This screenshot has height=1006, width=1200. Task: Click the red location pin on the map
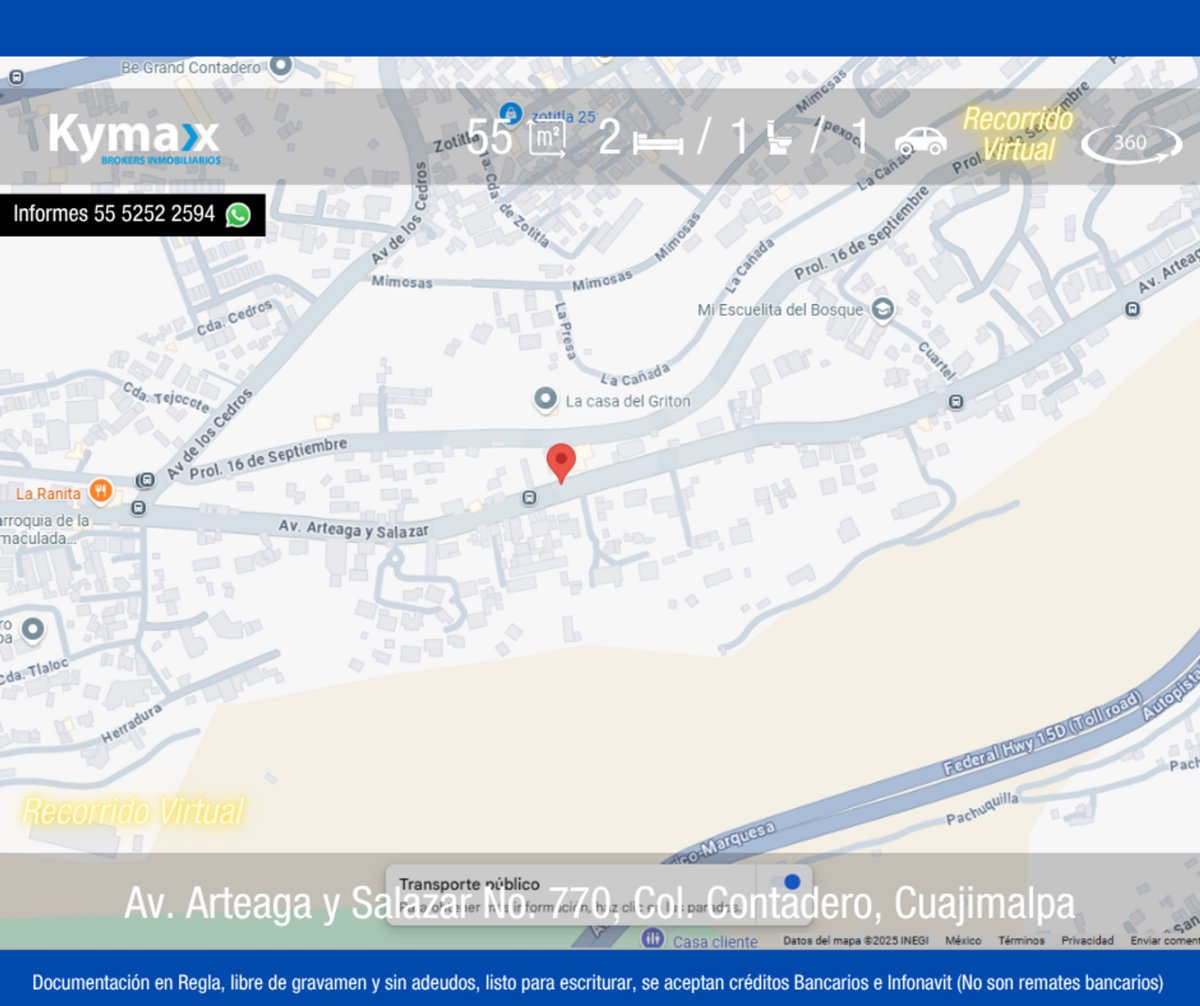pos(561,464)
